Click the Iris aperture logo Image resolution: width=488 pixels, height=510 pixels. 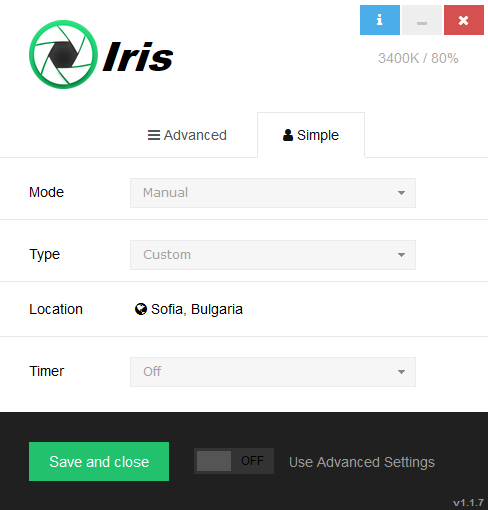coord(64,54)
